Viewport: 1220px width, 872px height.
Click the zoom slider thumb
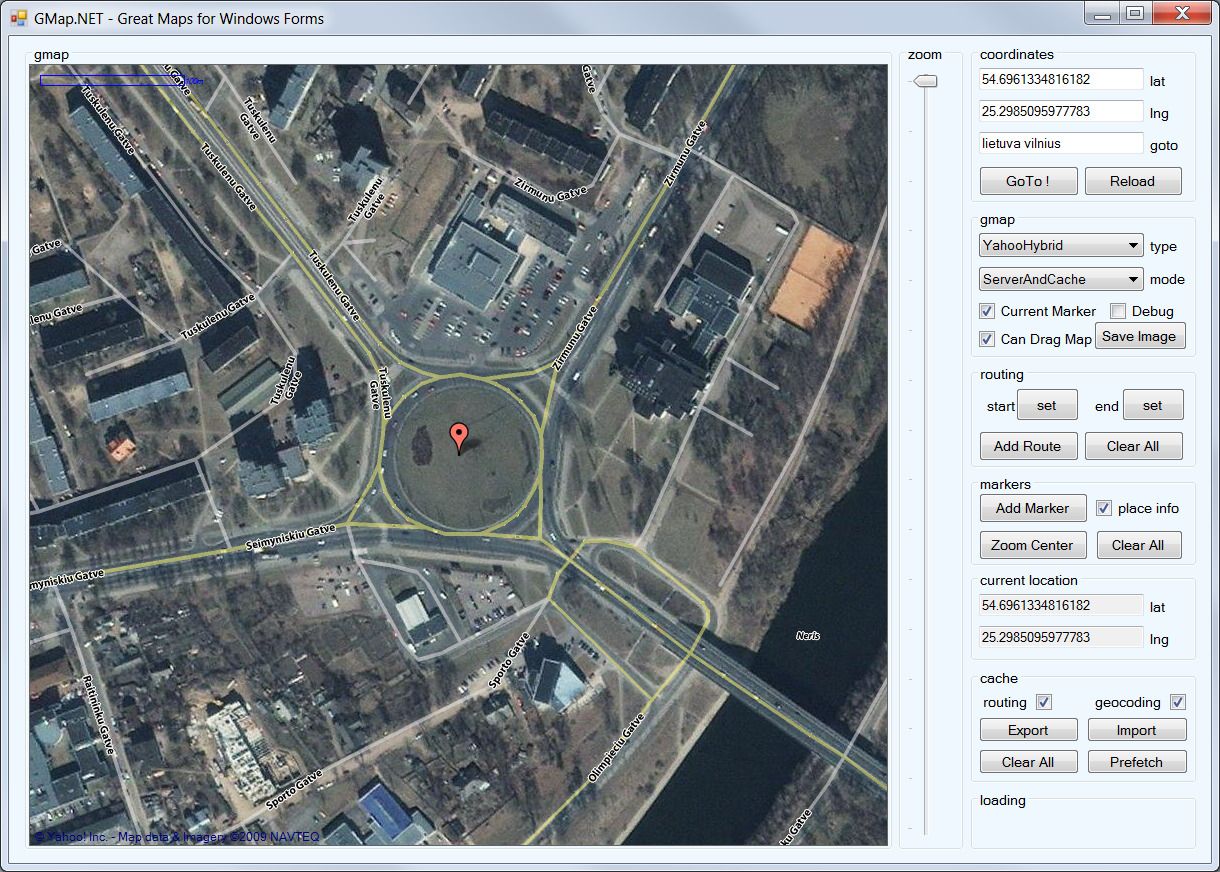pyautogui.click(x=927, y=81)
